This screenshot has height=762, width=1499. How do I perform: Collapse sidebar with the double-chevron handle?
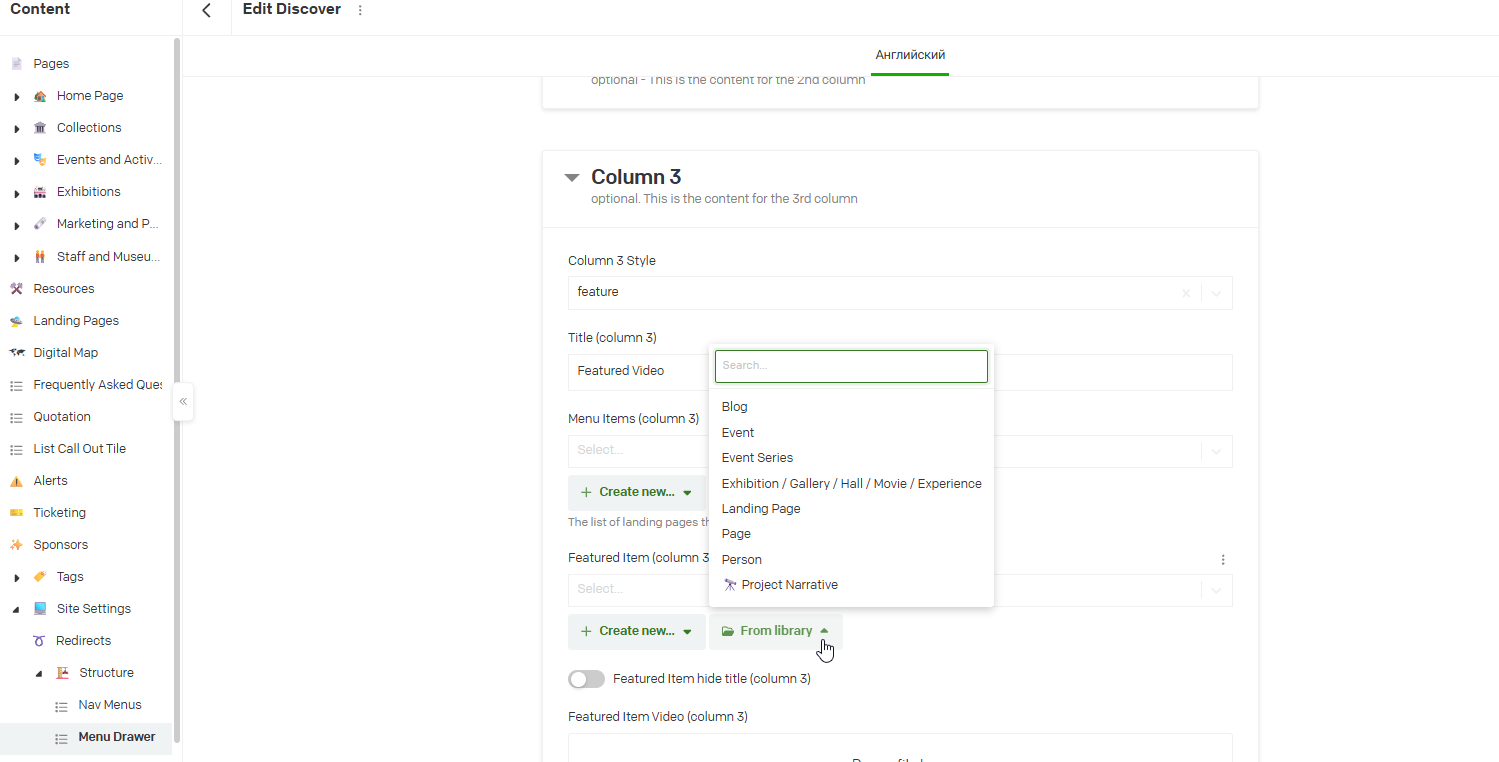tap(183, 401)
